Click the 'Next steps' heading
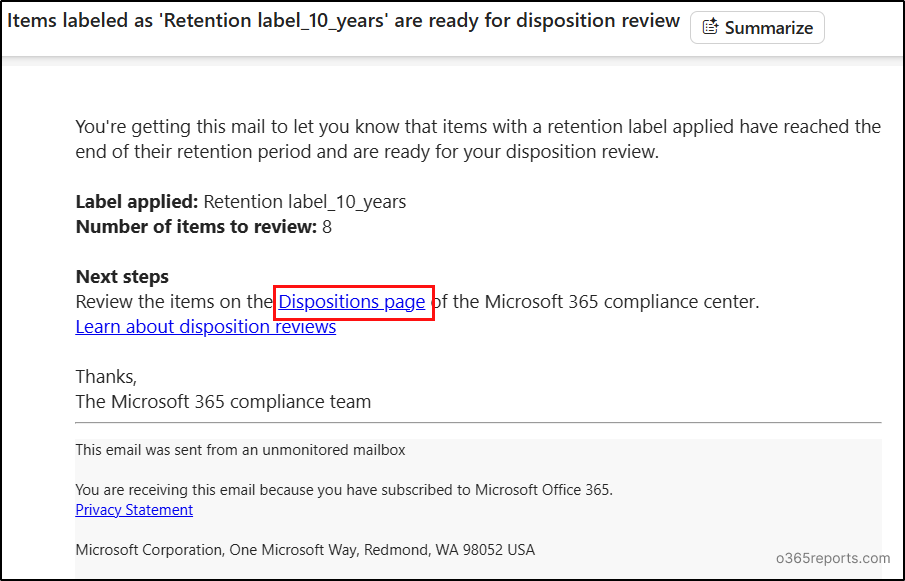Screen dimensions: 905x581 pyautogui.click(x=122, y=277)
